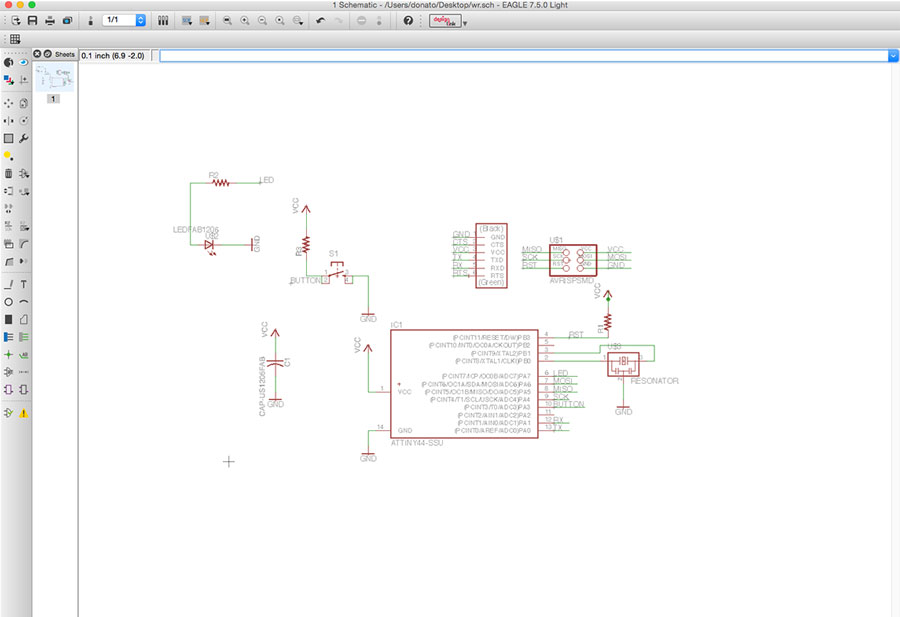Select the Module tool
Image resolution: width=900 pixels, height=617 pixels.
(x=8, y=390)
